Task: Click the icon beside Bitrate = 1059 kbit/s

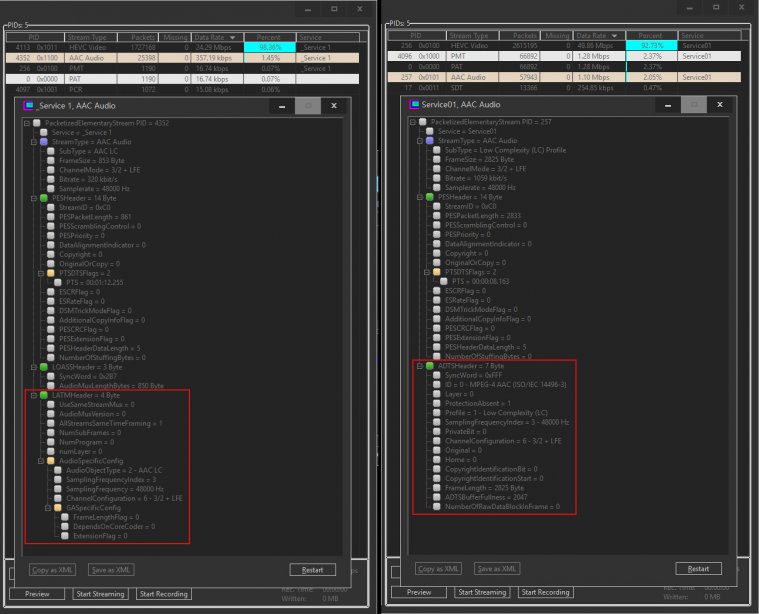Action: tap(437, 178)
